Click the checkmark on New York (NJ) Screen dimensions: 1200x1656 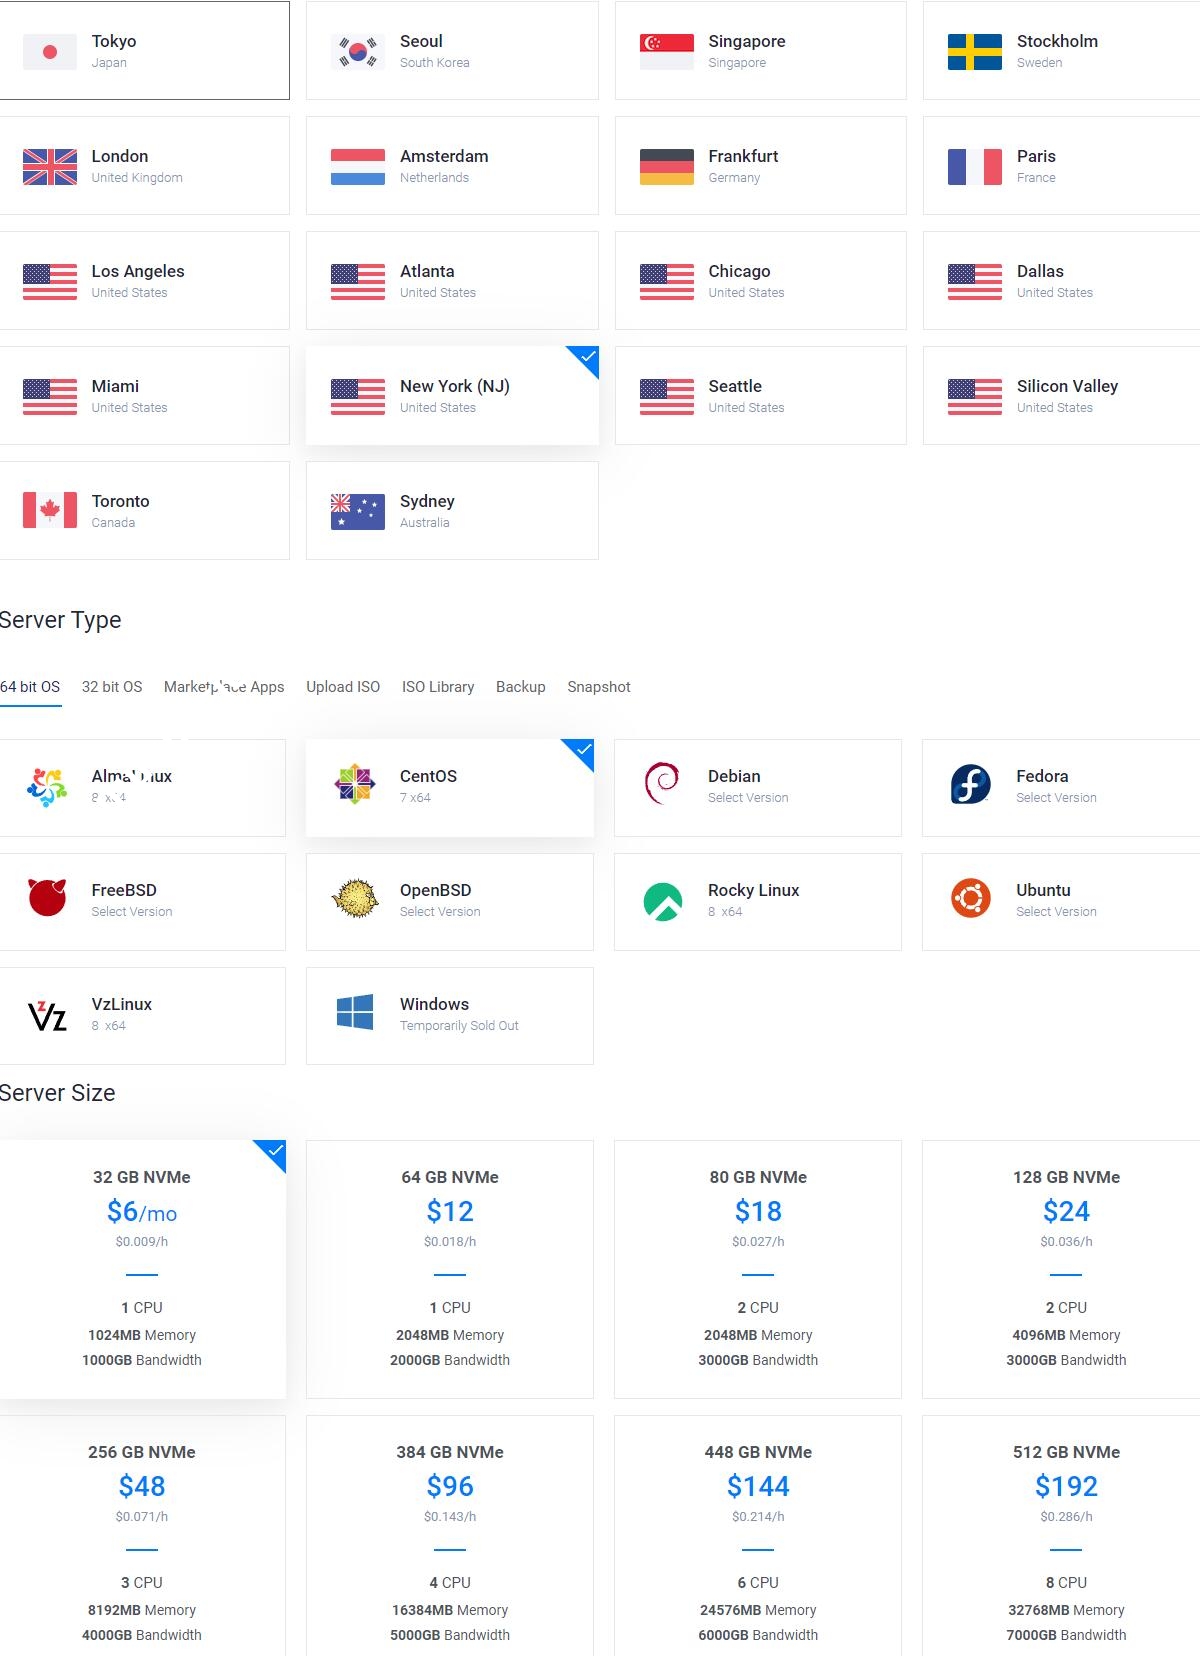[588, 356]
